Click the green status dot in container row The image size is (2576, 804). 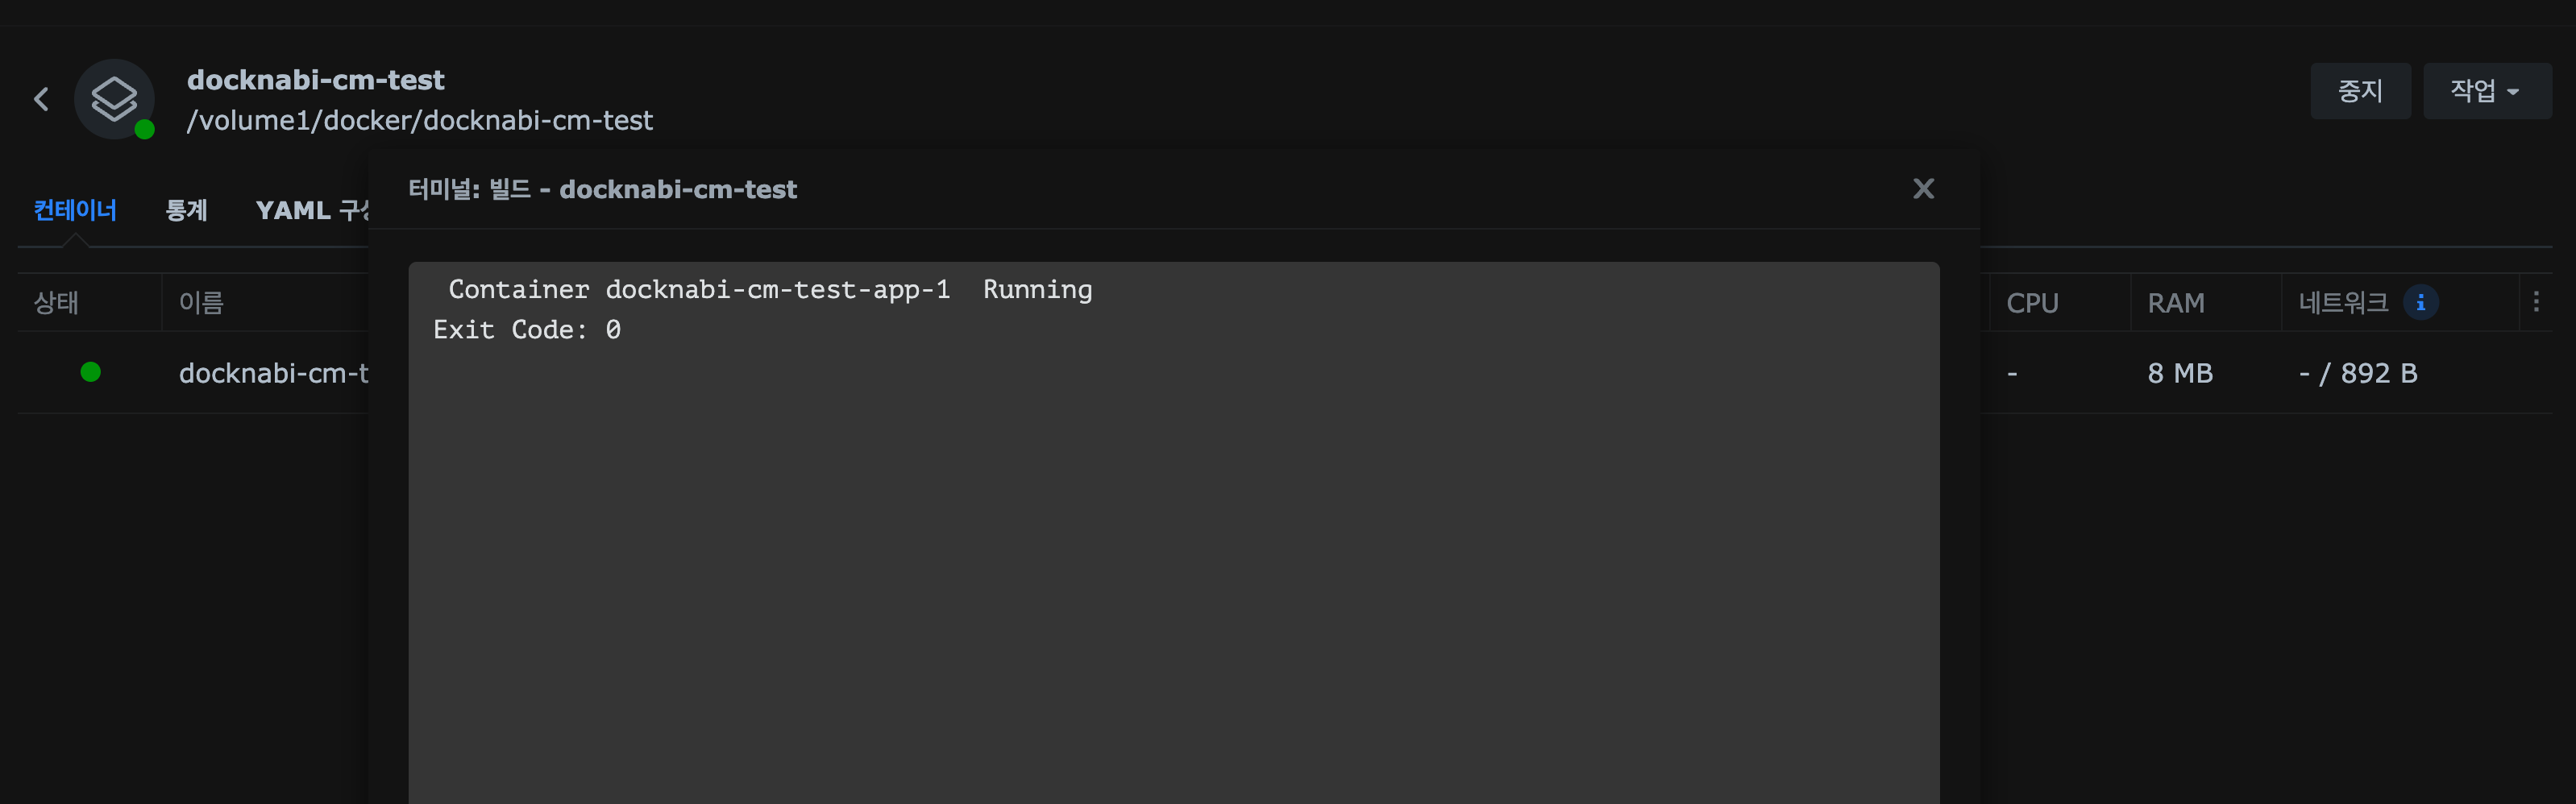[90, 372]
